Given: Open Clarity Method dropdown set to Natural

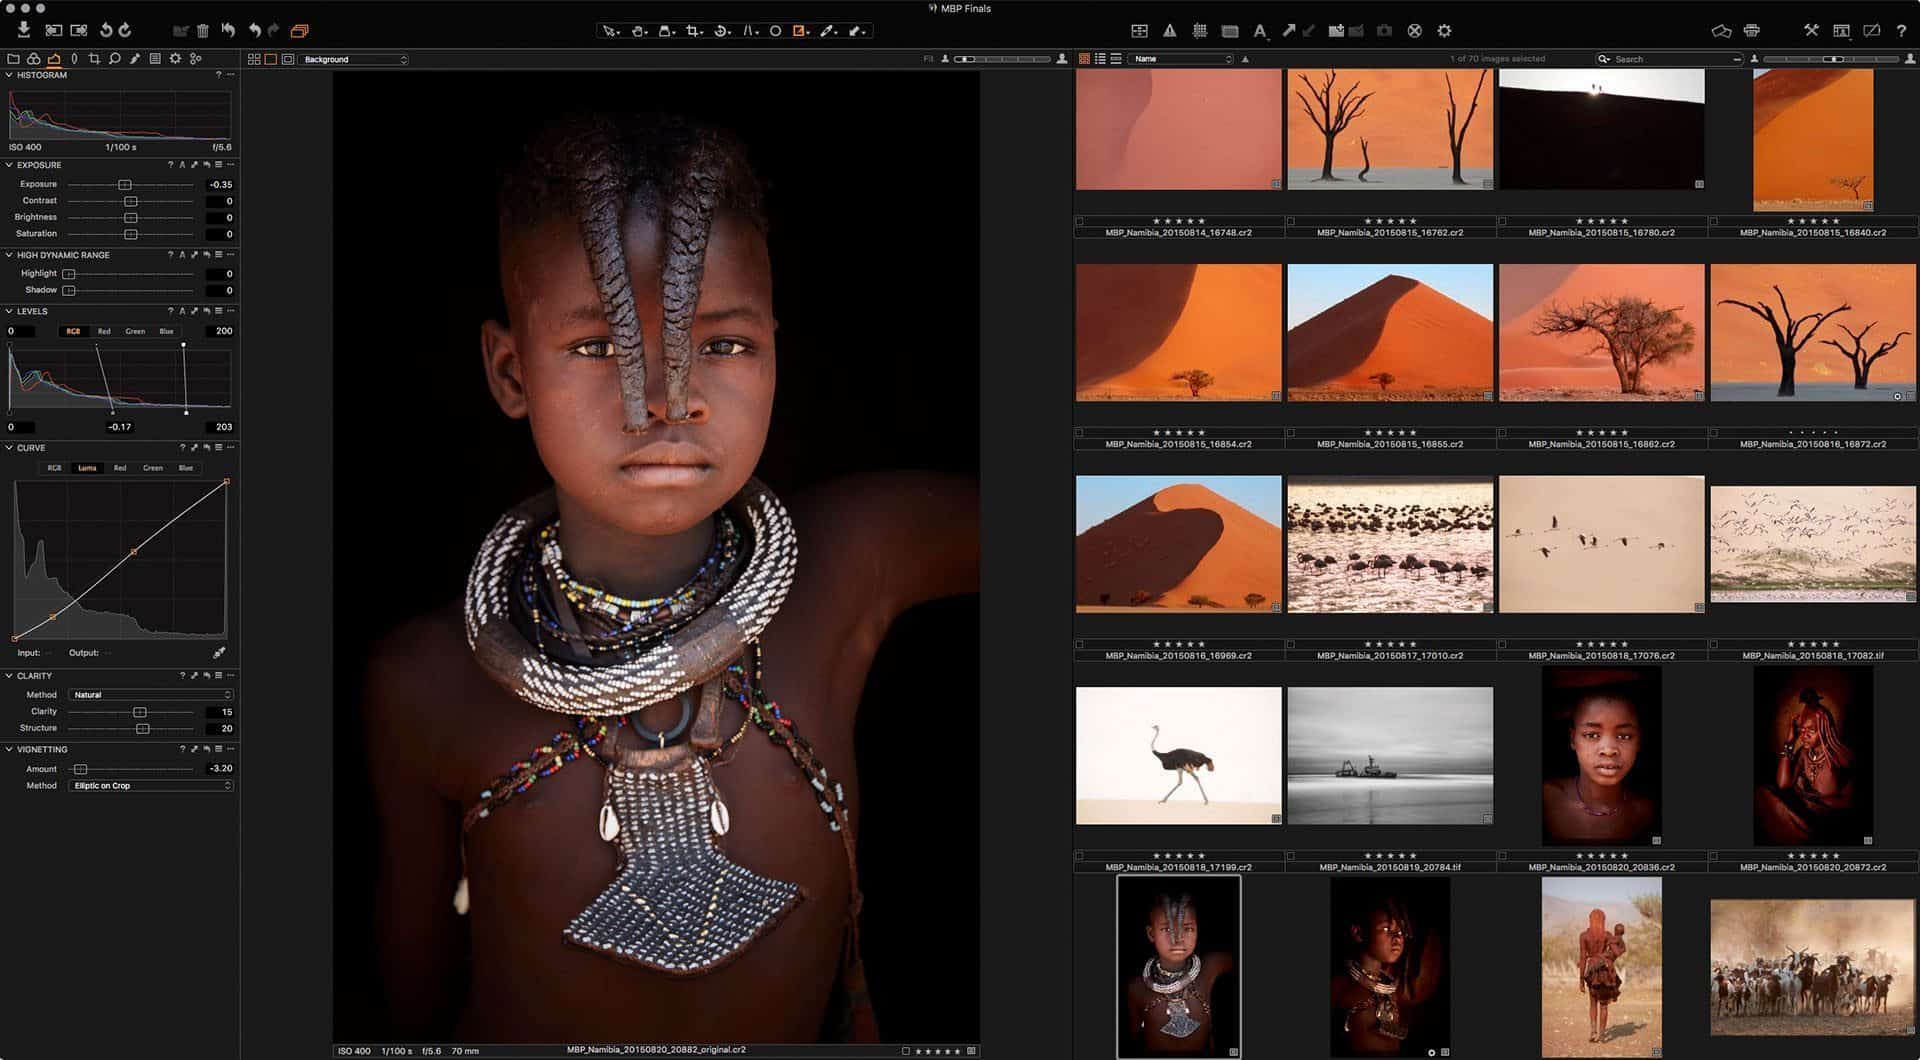Looking at the screenshot, I should [x=150, y=695].
